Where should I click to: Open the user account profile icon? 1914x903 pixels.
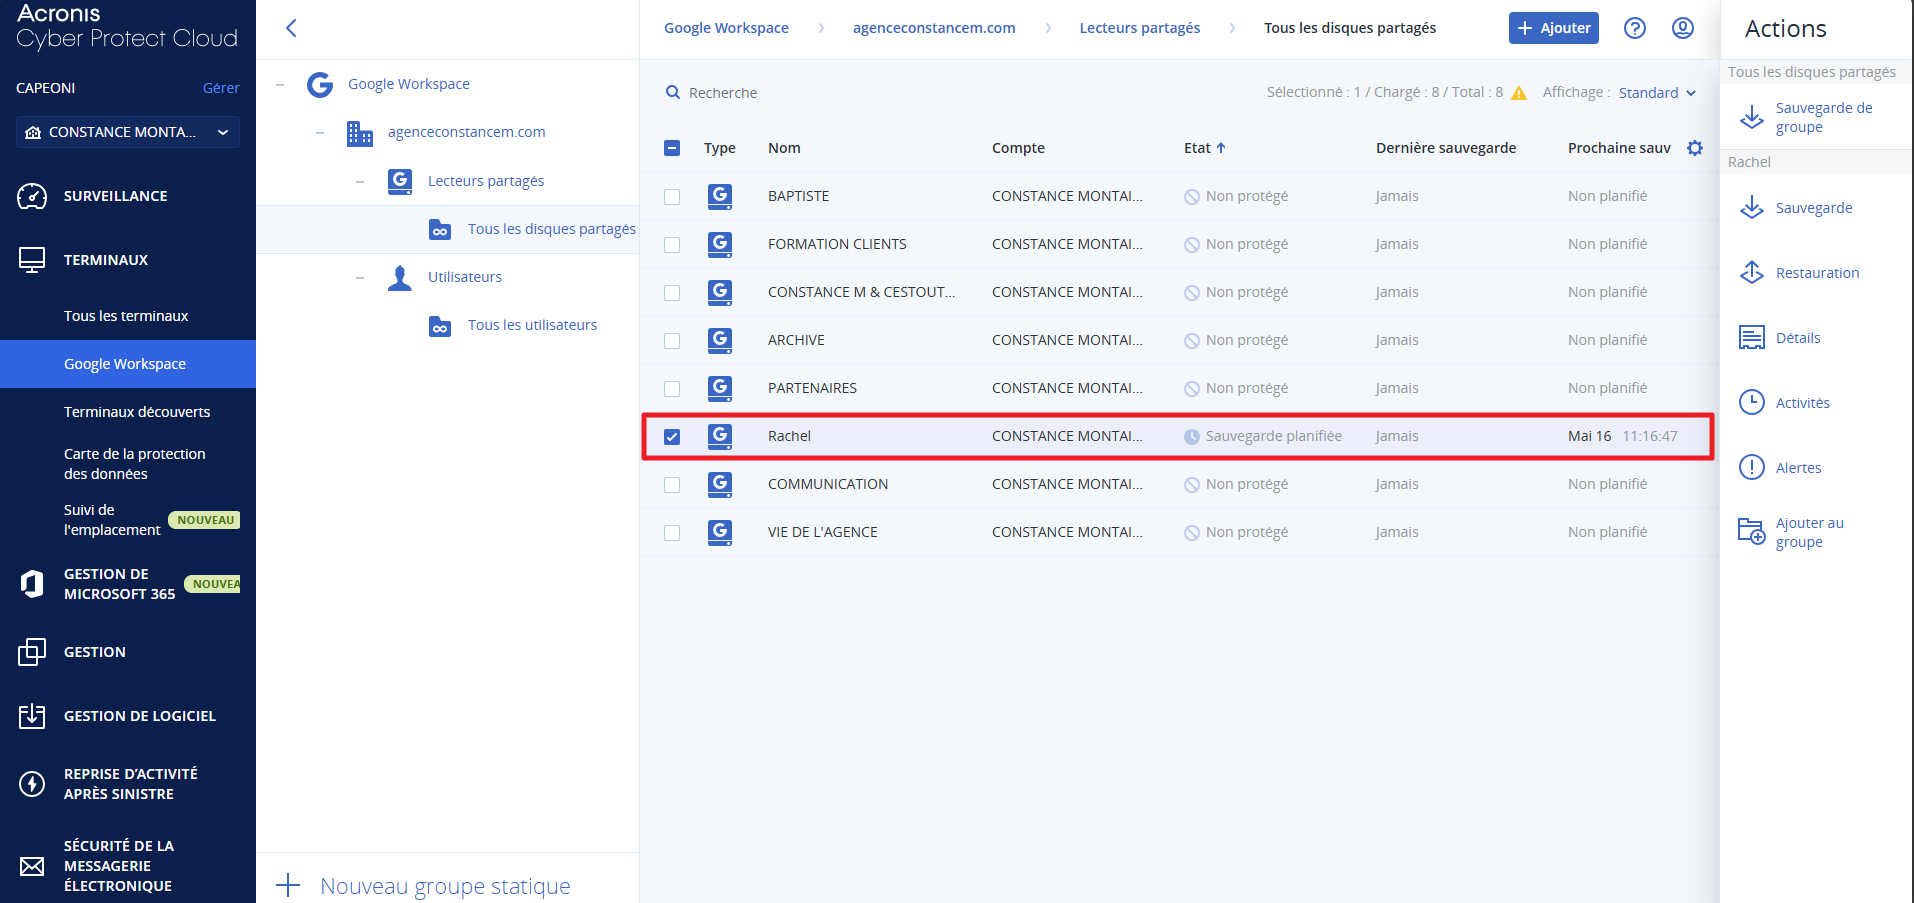click(1683, 28)
